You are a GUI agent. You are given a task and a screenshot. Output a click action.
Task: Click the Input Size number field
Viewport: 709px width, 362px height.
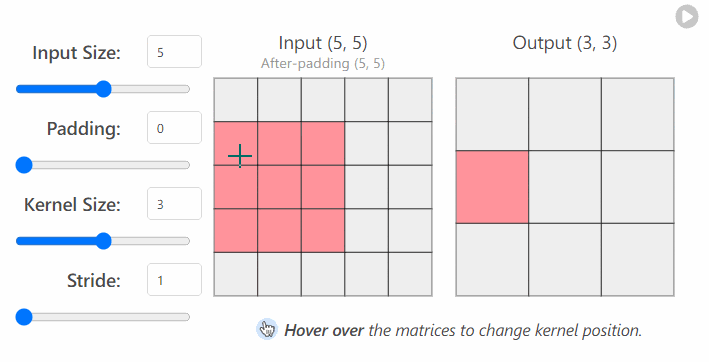pos(174,52)
